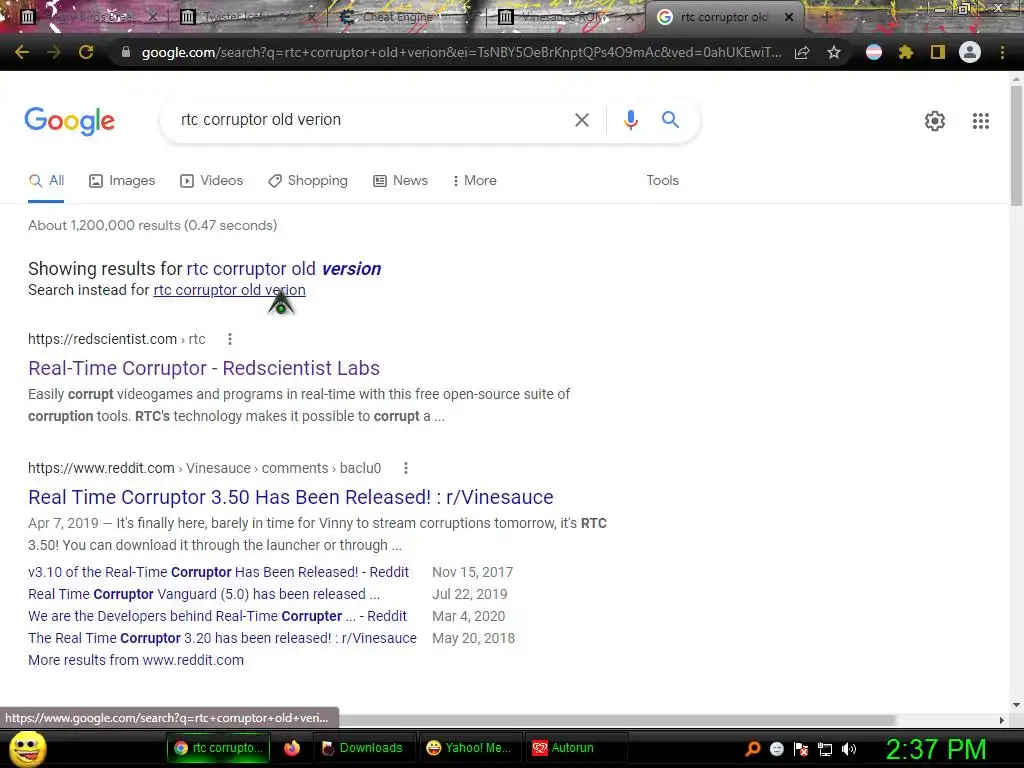1024x768 pixels.
Task: Open Real Time Corruptor 3.50 Released result
Action: 291,498
